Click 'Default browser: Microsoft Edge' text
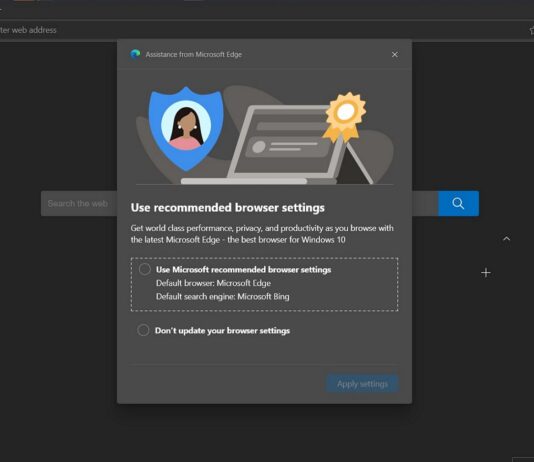 [x=213, y=283]
